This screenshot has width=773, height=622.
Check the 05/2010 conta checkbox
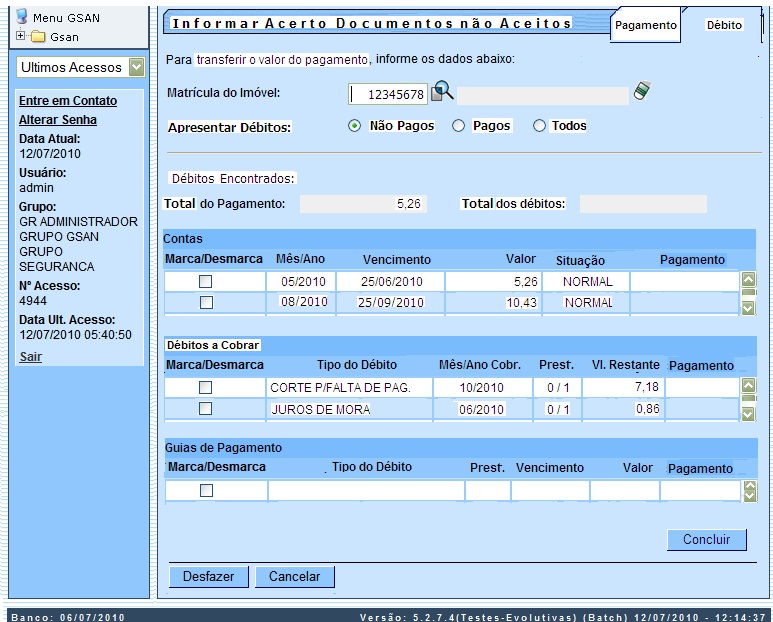206,282
